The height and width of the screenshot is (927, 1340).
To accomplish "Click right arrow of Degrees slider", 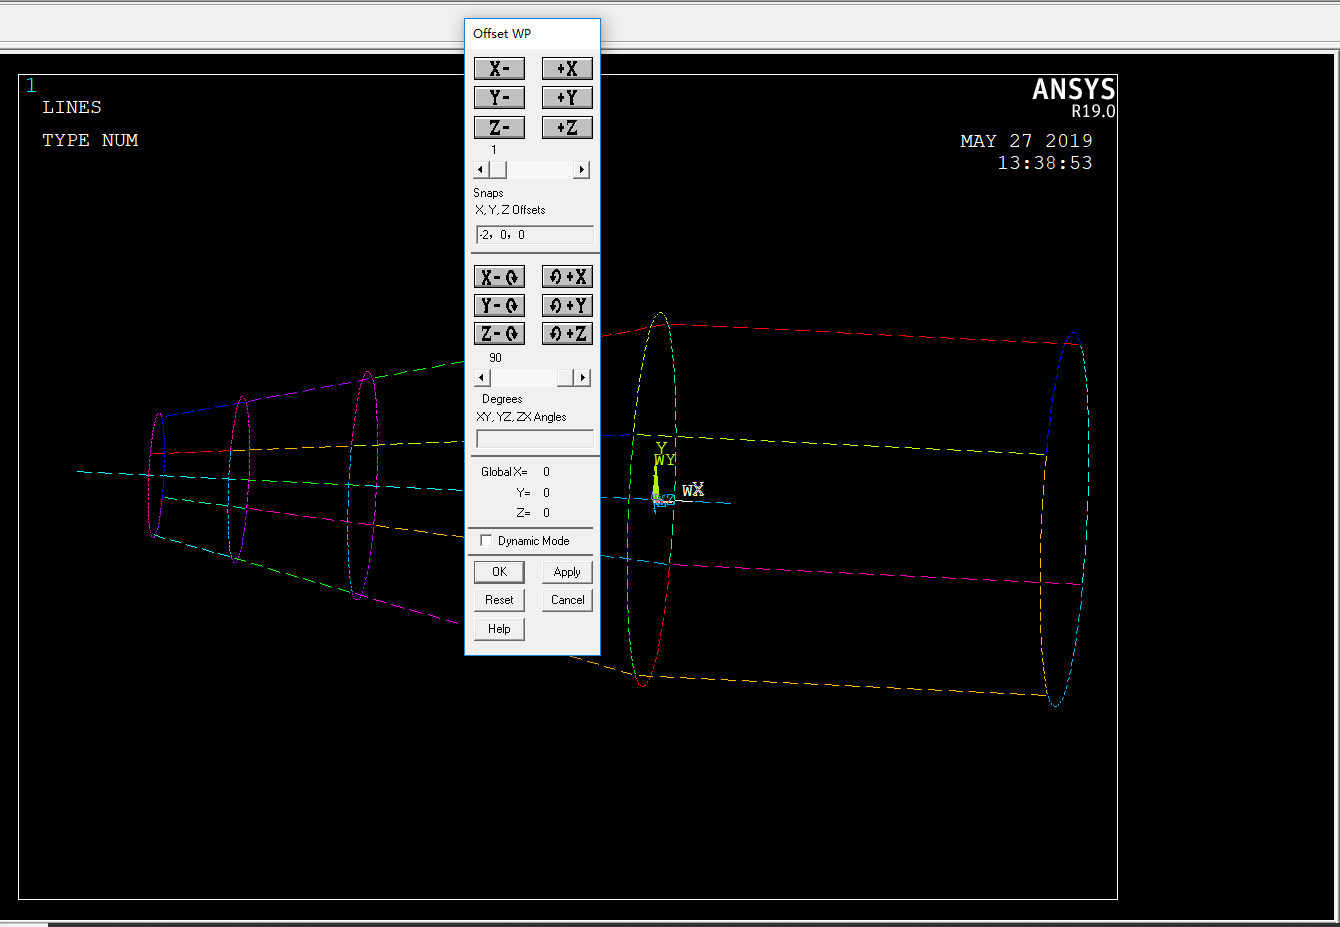I will [583, 378].
